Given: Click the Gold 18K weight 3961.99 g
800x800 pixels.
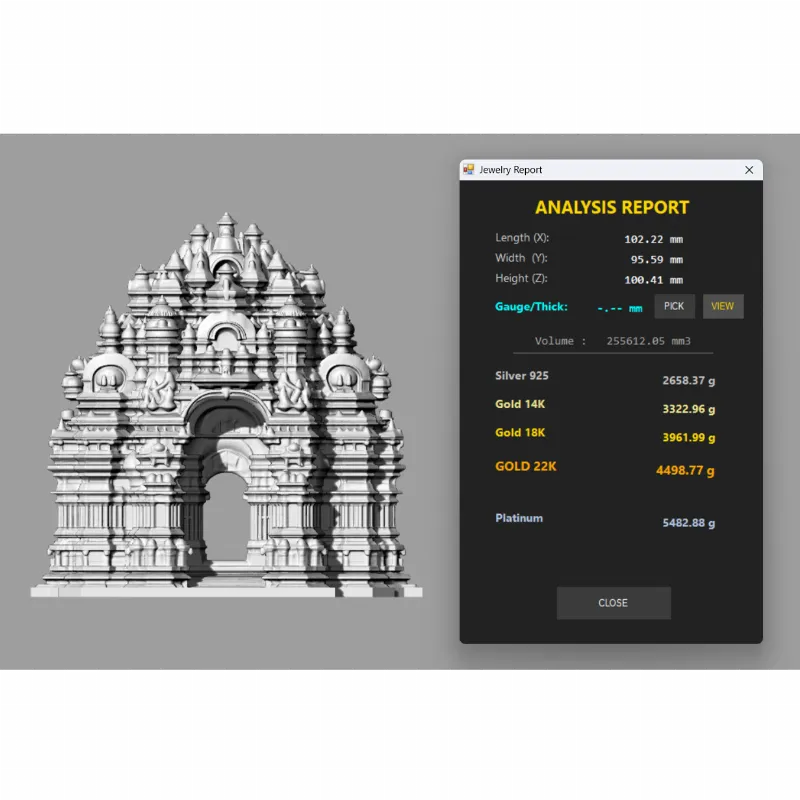Looking at the screenshot, I should (x=688, y=437).
